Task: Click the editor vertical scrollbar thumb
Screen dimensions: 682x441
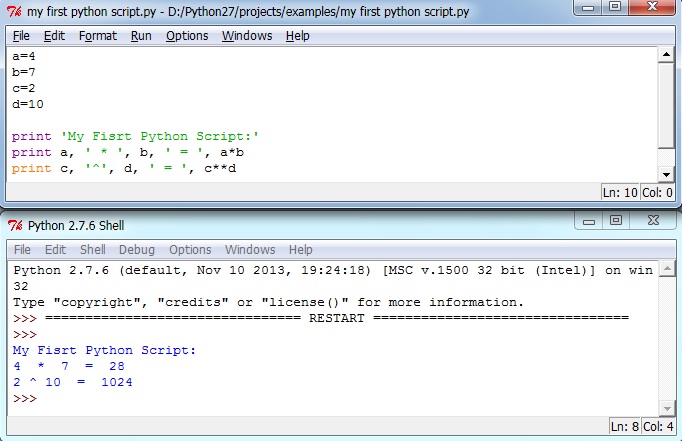Action: (666, 106)
